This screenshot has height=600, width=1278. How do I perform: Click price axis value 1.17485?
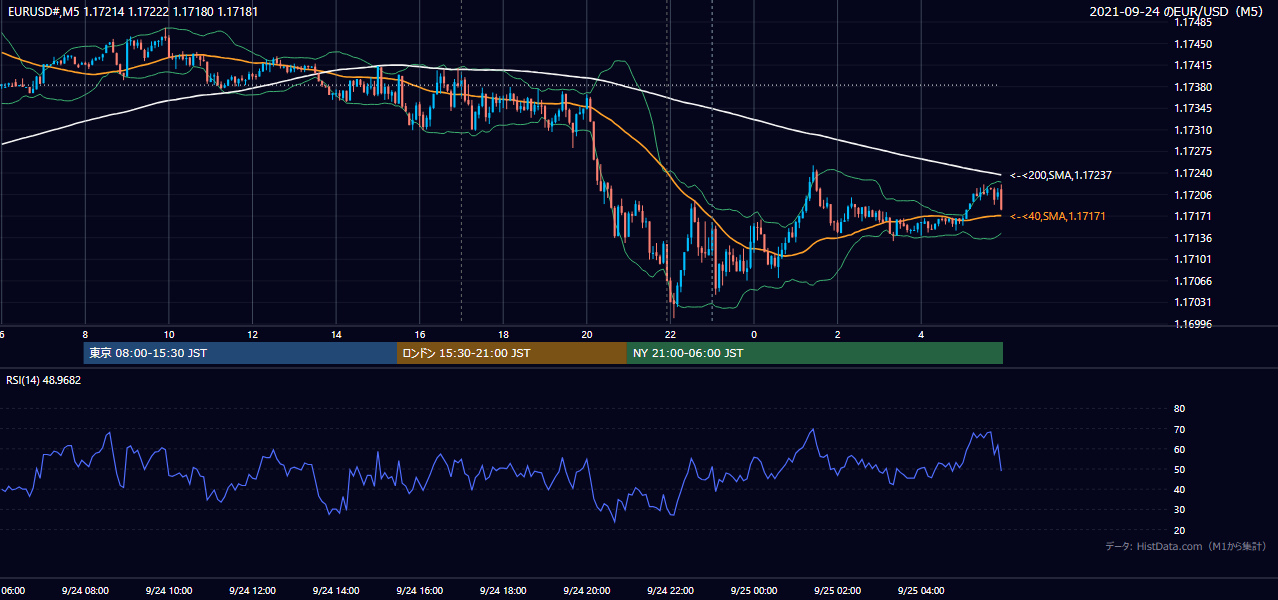[x=1192, y=22]
